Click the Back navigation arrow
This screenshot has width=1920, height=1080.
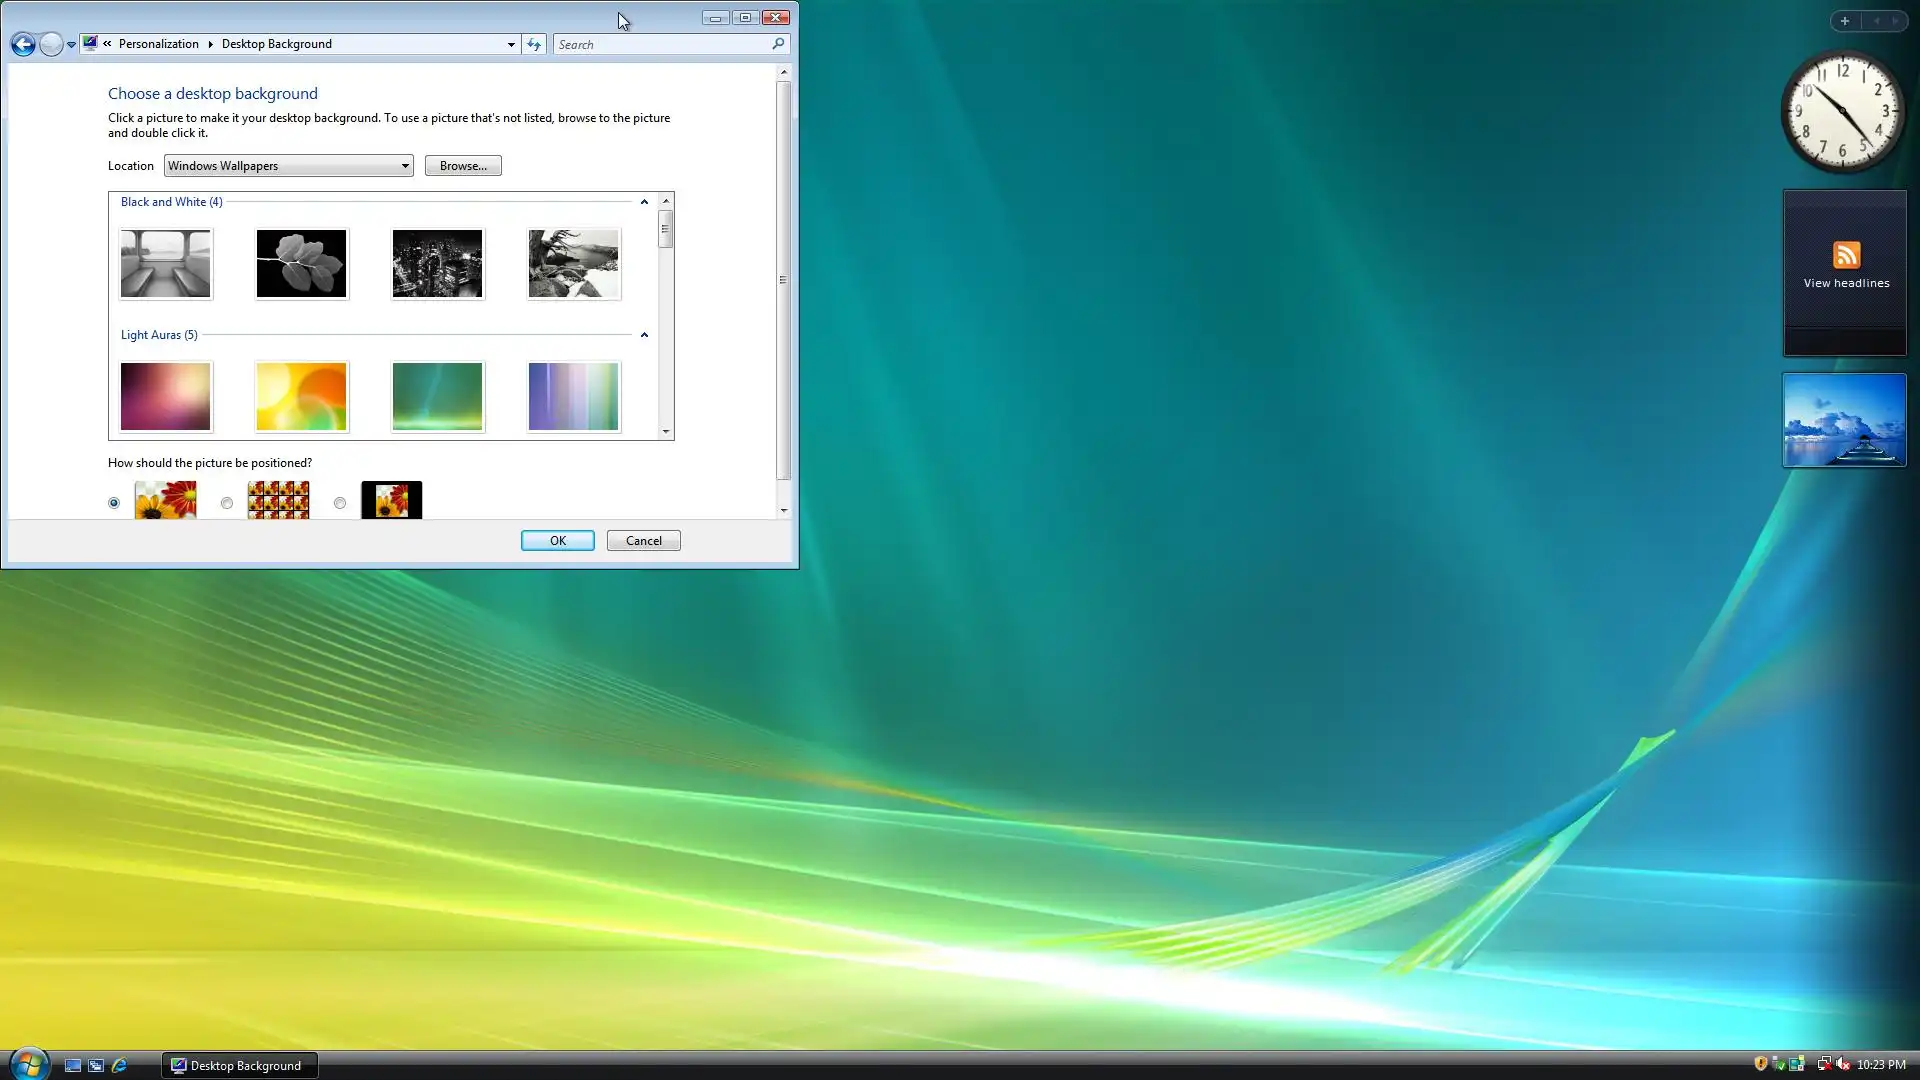23,44
